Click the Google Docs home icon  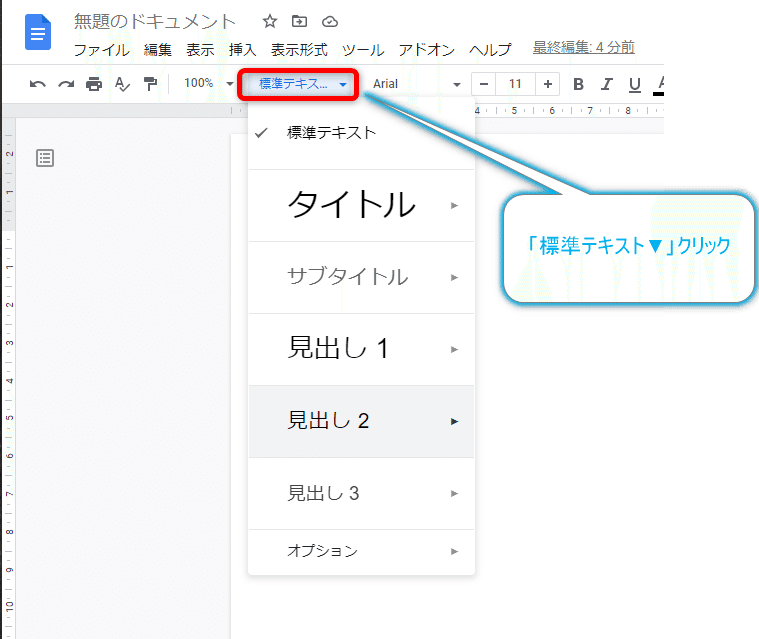click(x=38, y=32)
